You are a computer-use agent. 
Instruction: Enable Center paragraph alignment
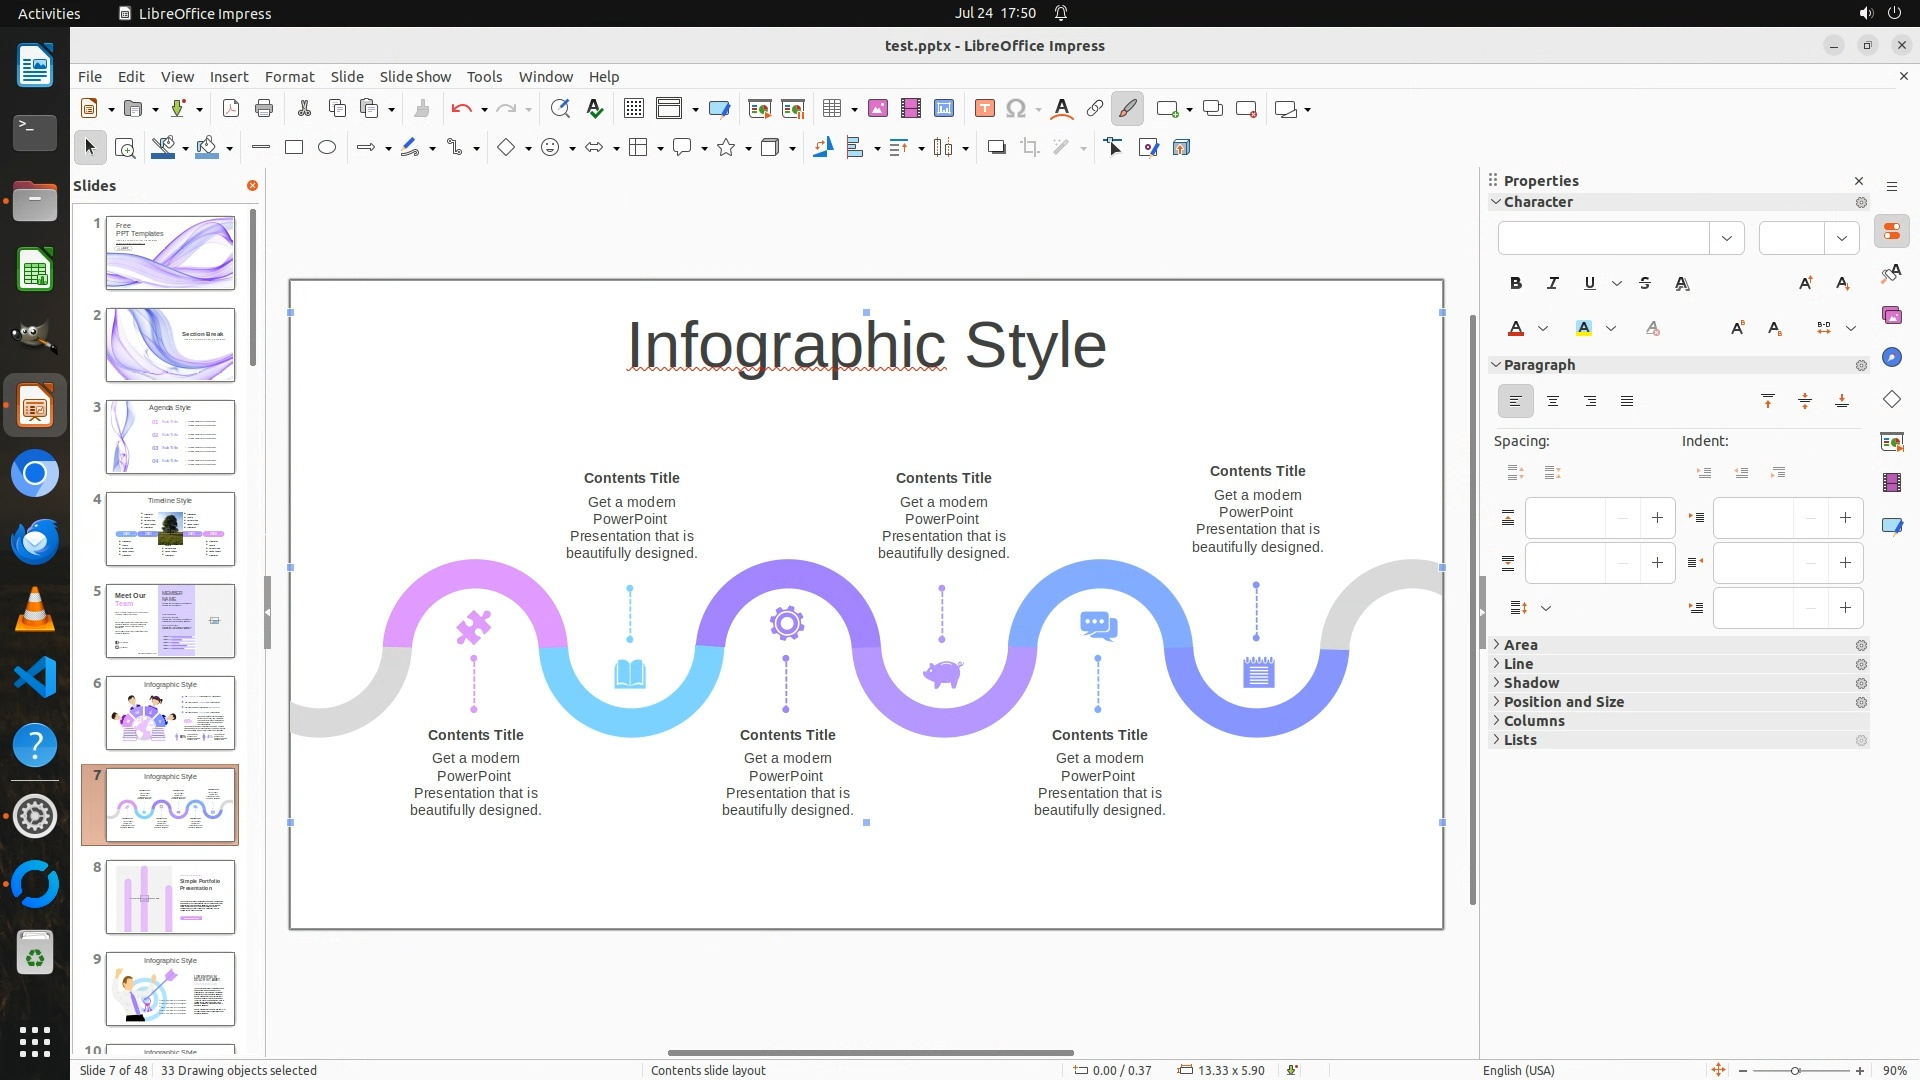pos(1552,402)
